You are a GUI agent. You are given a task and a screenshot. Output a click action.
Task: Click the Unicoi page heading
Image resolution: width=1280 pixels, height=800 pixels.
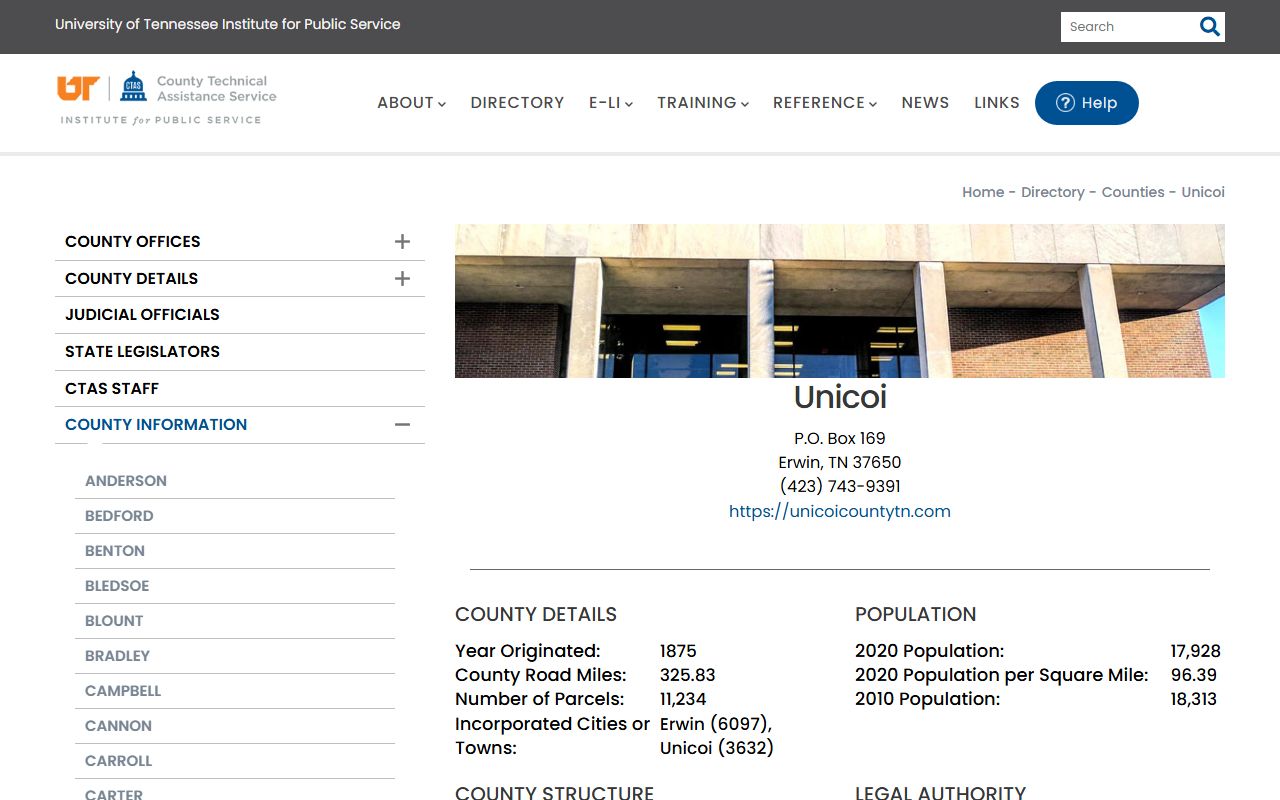click(840, 397)
